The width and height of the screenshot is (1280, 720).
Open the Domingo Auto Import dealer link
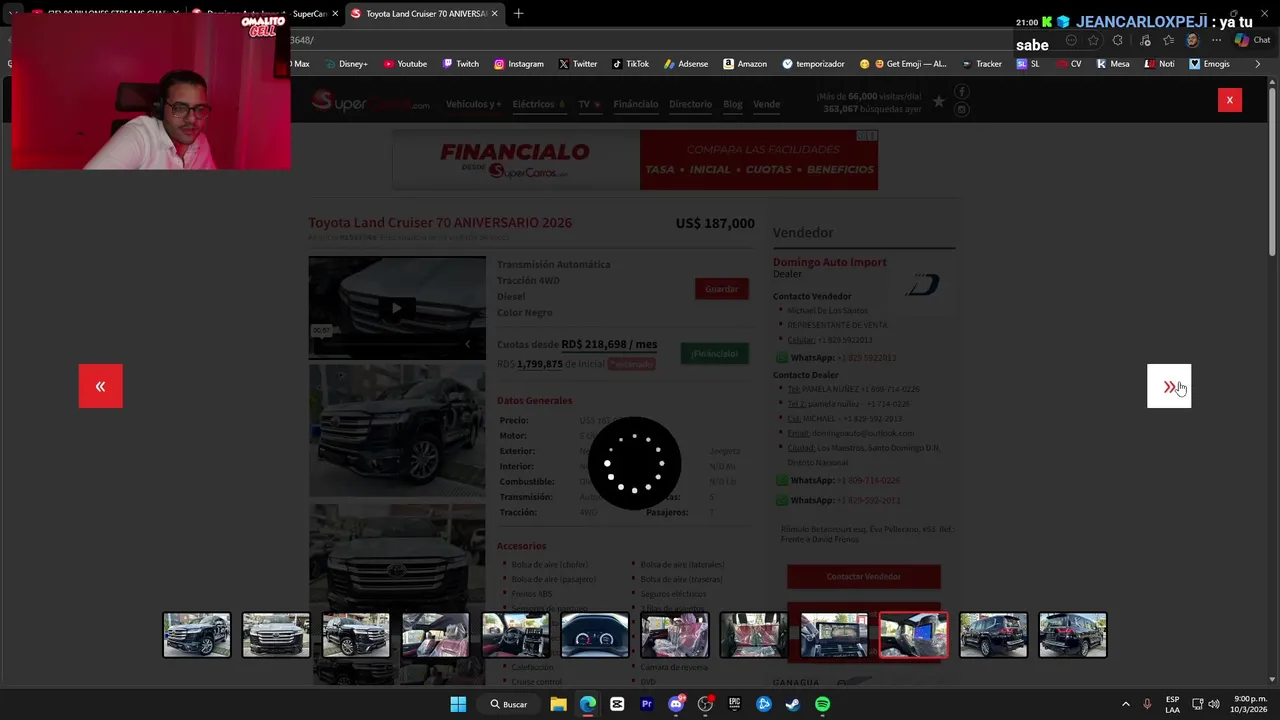point(829,262)
